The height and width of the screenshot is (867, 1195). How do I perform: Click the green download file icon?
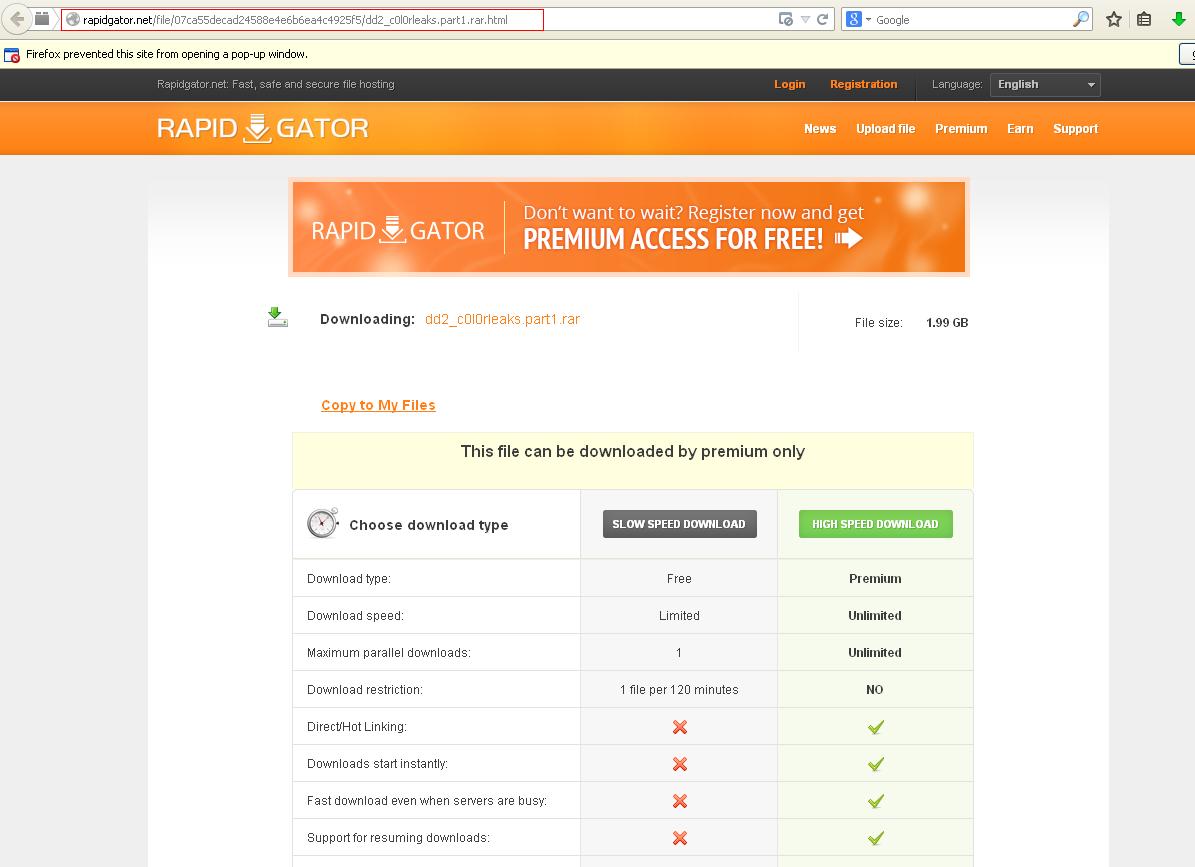(277, 317)
